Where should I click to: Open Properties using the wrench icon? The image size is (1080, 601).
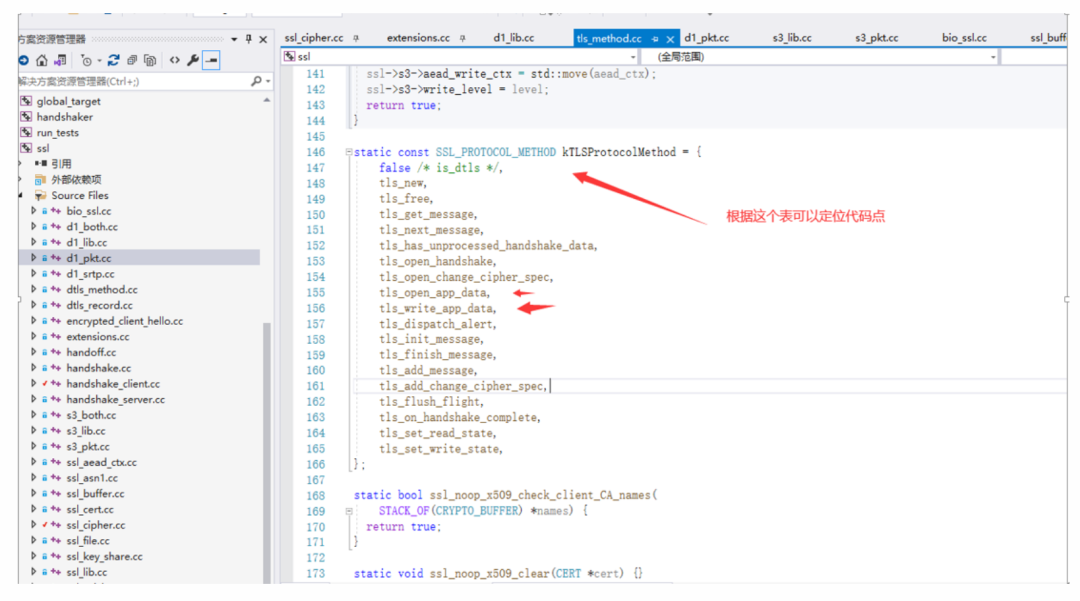tap(193, 59)
